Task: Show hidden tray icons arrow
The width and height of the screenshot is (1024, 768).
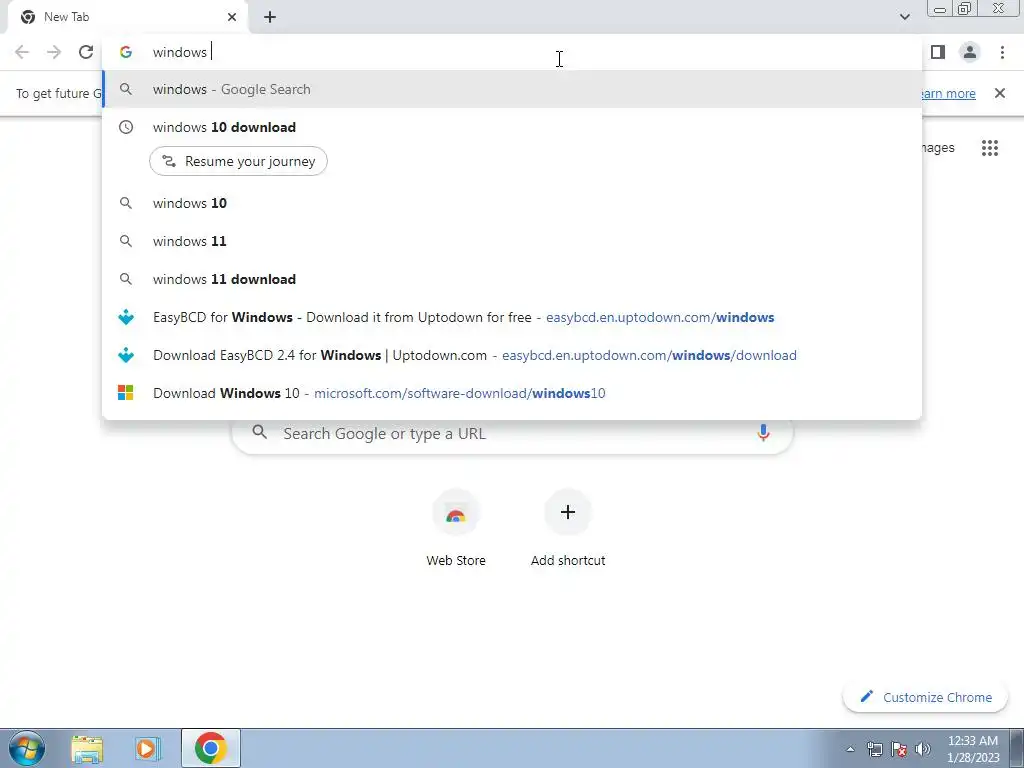Action: tap(850, 750)
